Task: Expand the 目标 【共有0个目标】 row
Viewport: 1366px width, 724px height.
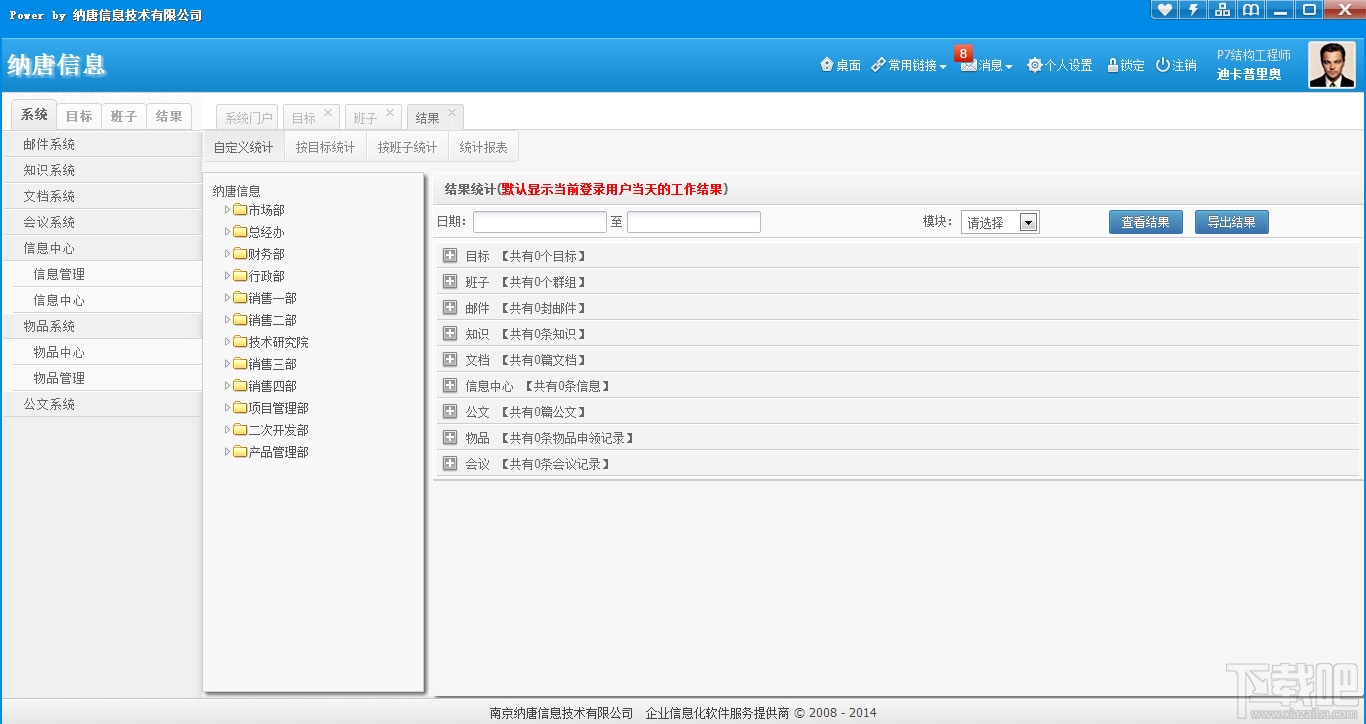Action: pyautogui.click(x=450, y=256)
